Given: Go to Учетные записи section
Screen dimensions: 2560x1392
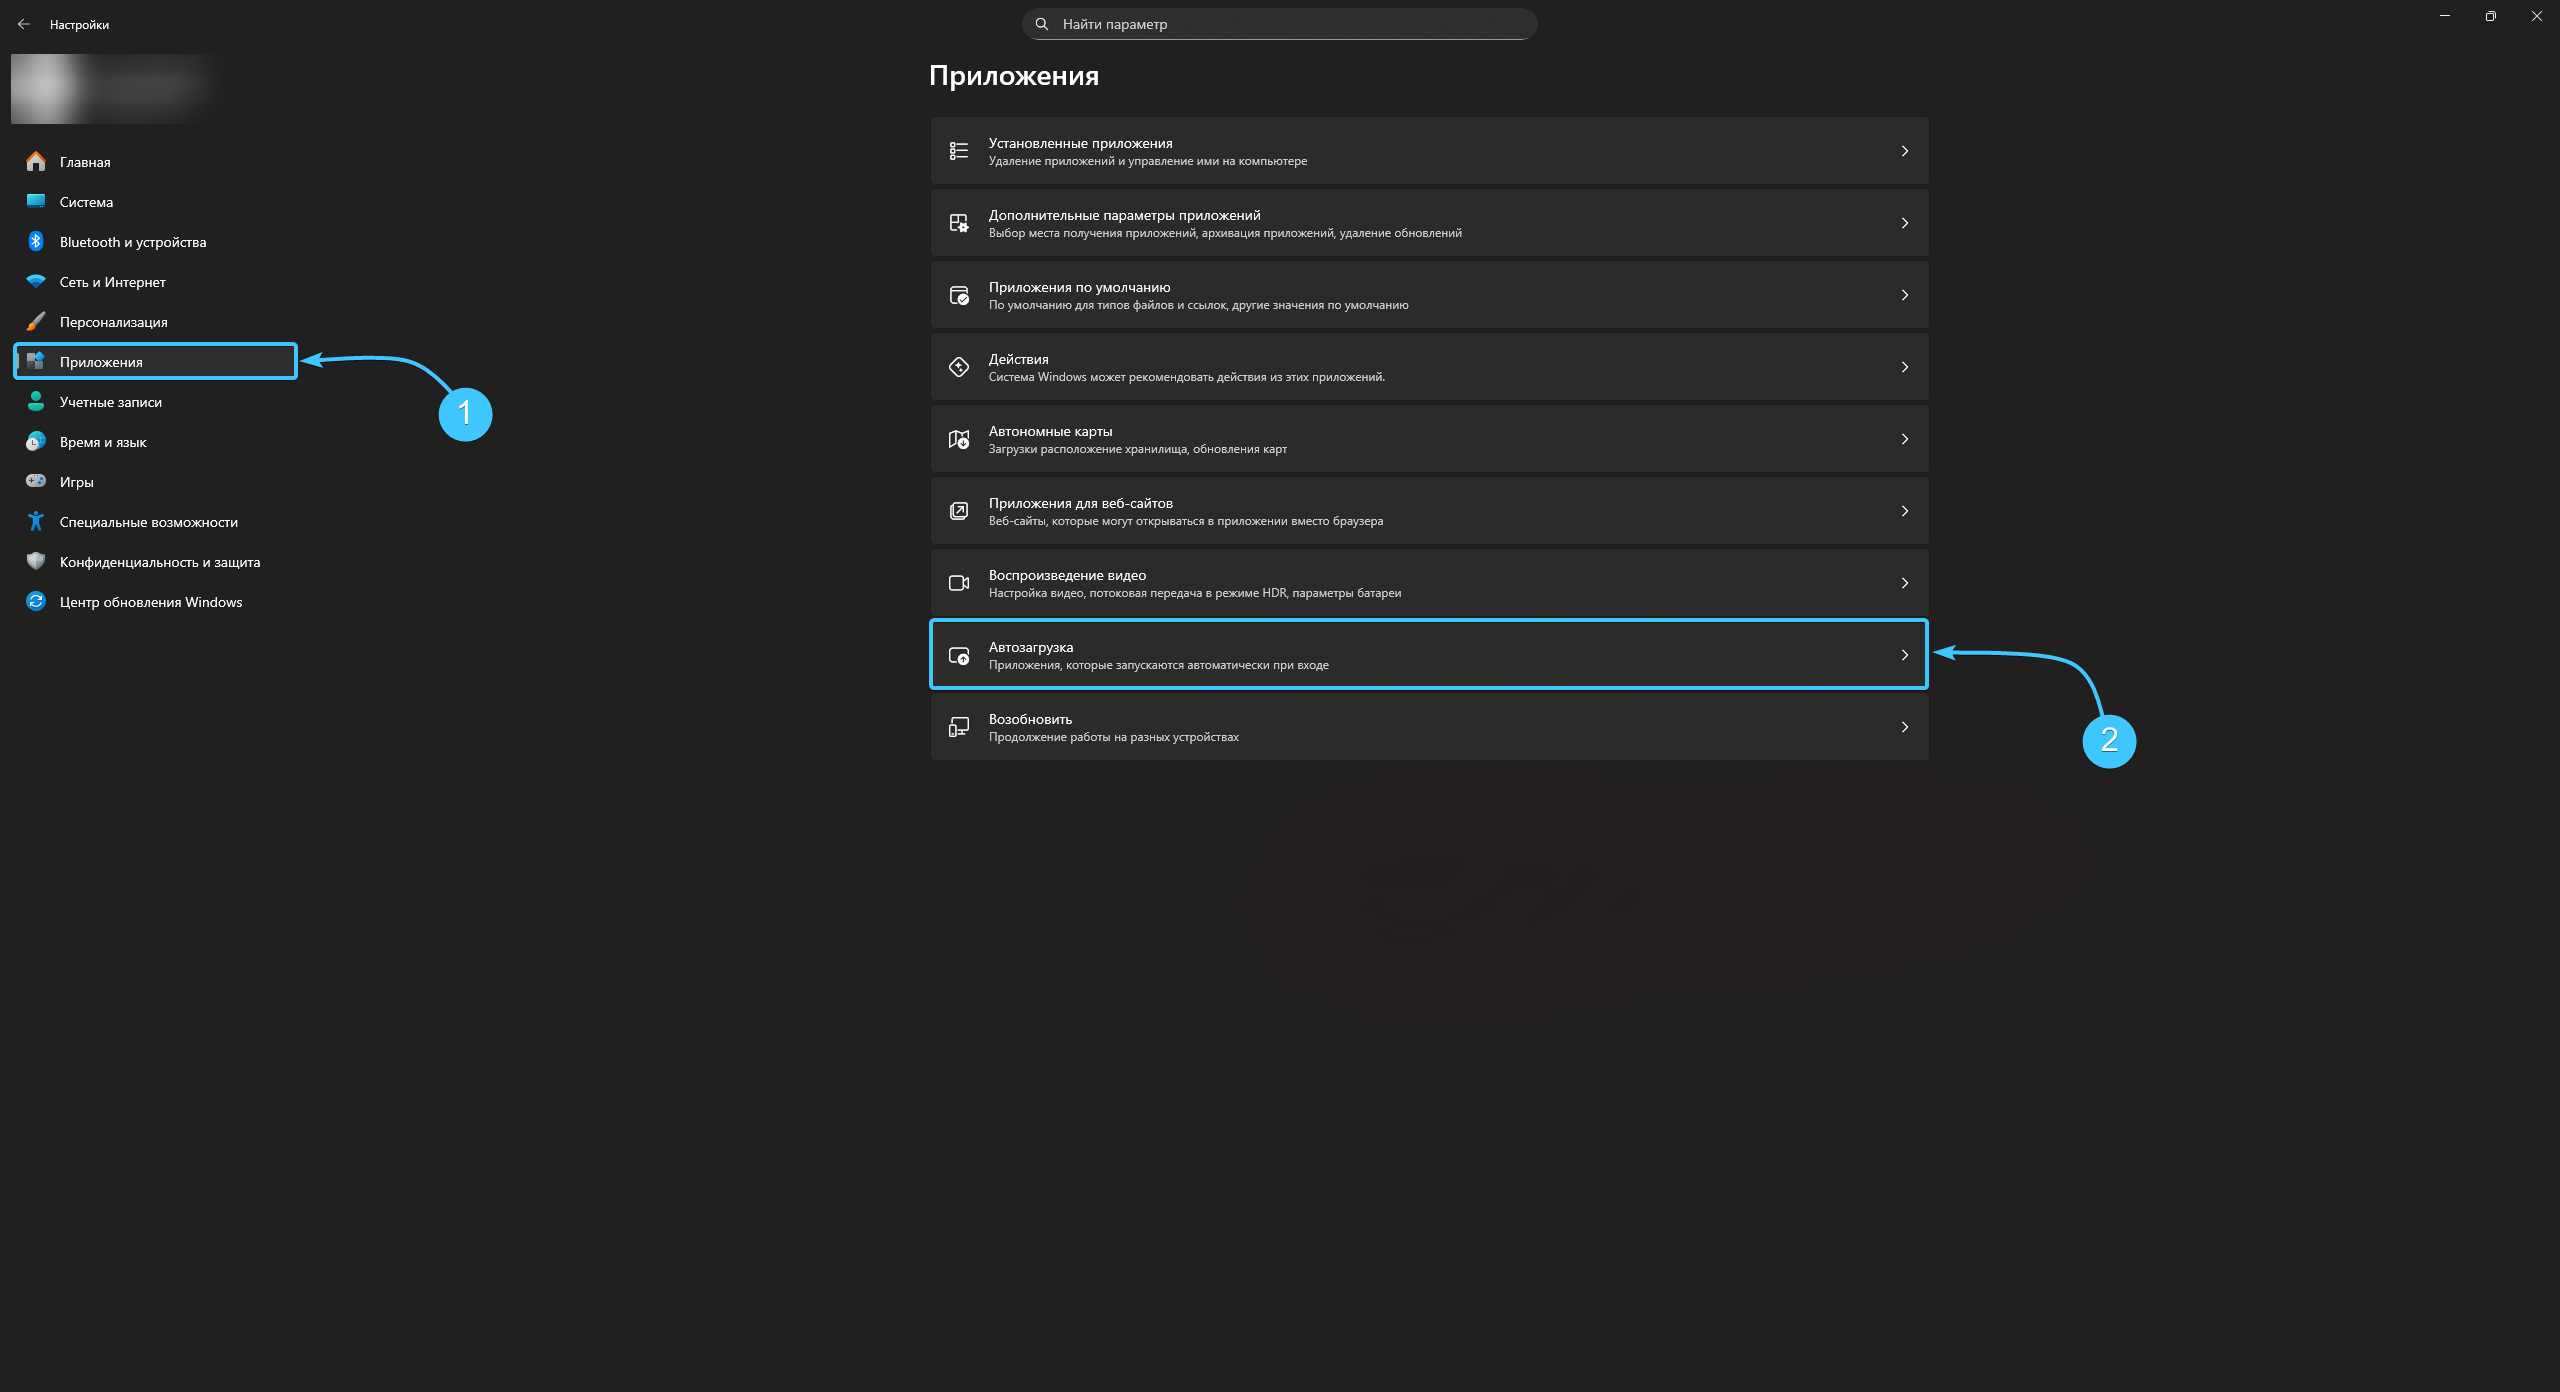Looking at the screenshot, I should tap(110, 402).
